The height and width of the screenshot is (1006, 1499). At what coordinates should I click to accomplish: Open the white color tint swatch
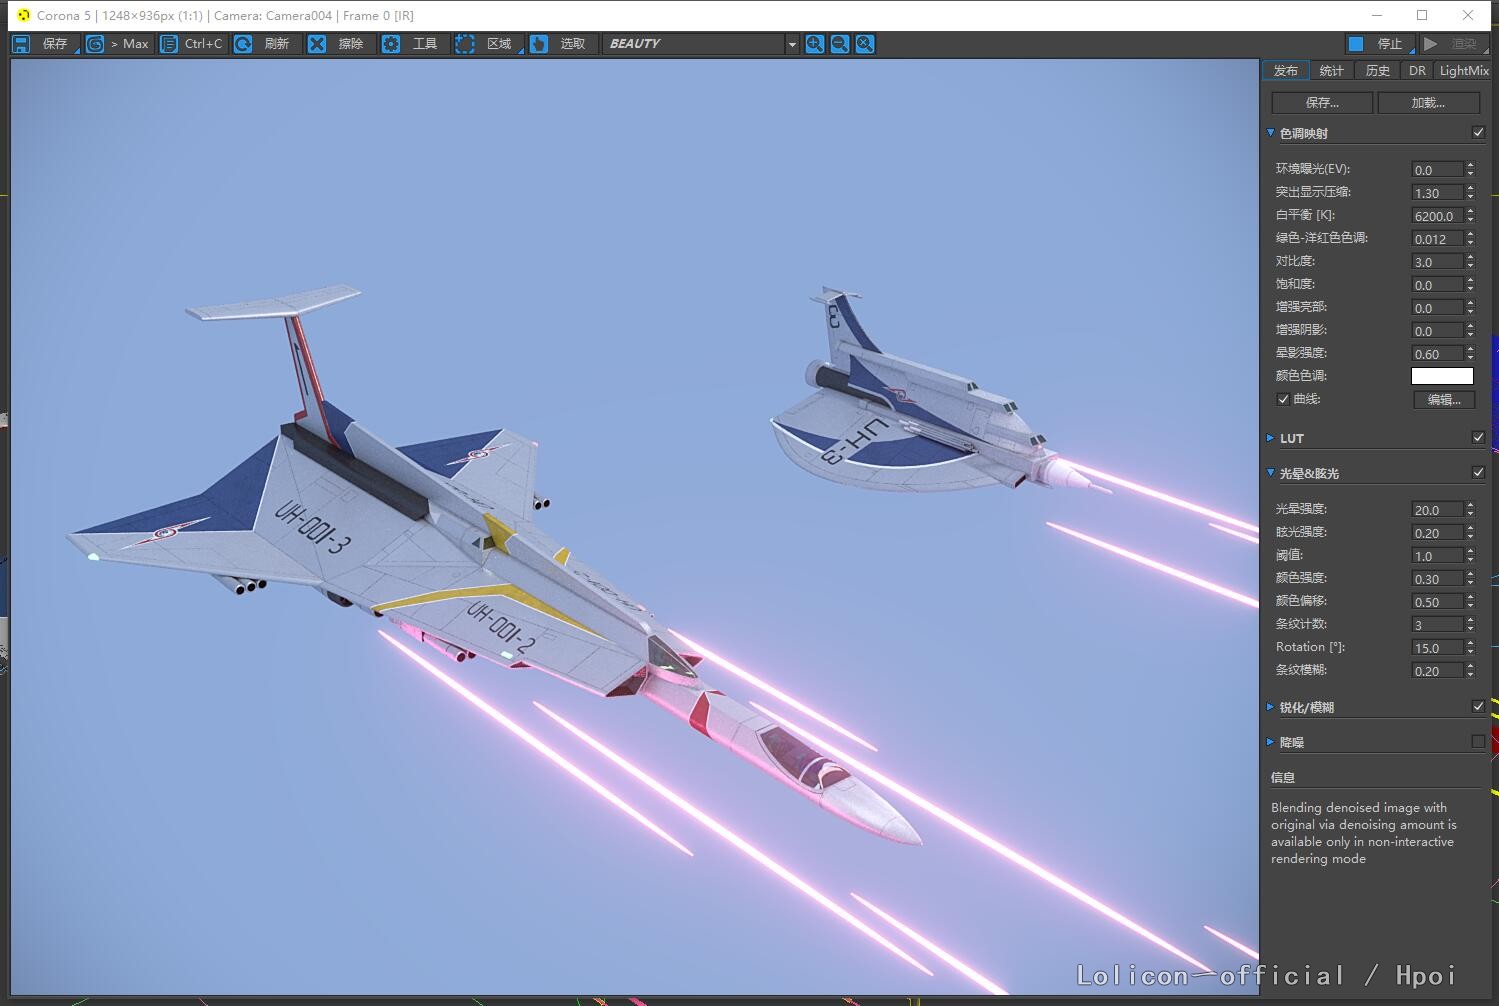pyautogui.click(x=1441, y=376)
